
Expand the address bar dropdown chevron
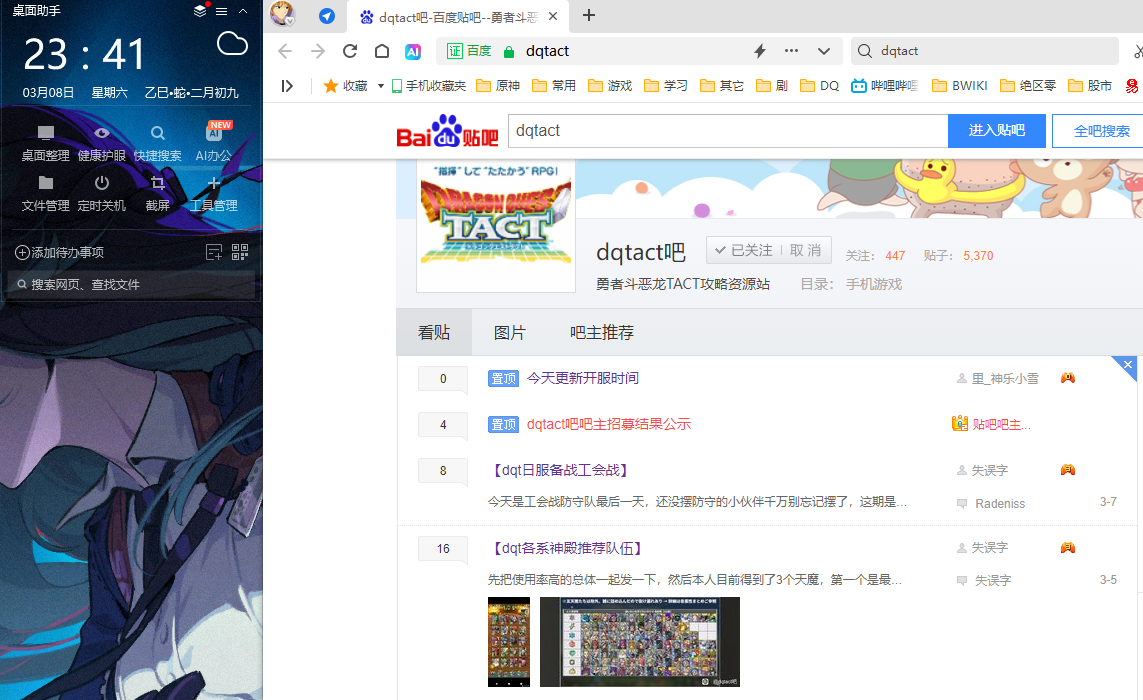click(x=824, y=51)
